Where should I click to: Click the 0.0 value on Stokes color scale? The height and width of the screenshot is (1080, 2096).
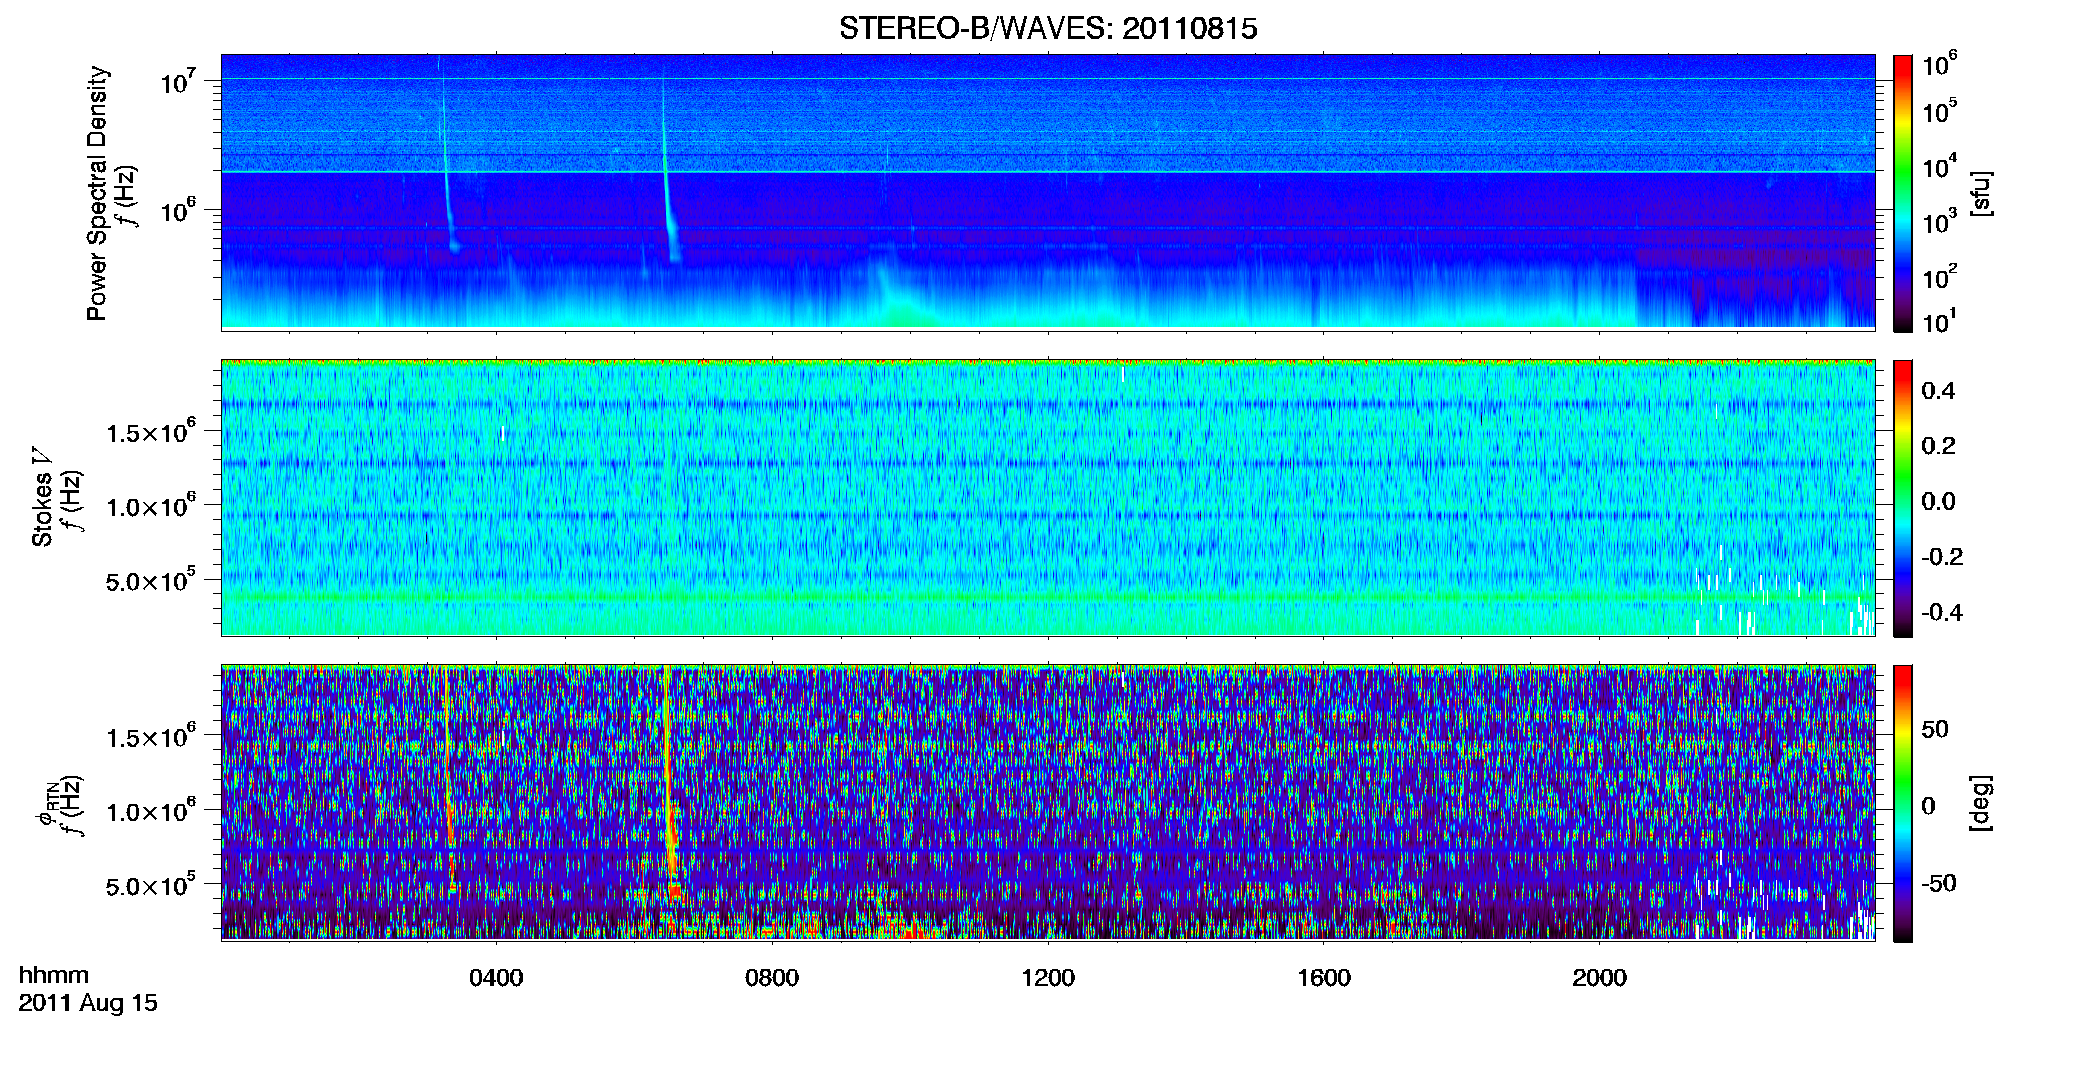pos(1938,502)
